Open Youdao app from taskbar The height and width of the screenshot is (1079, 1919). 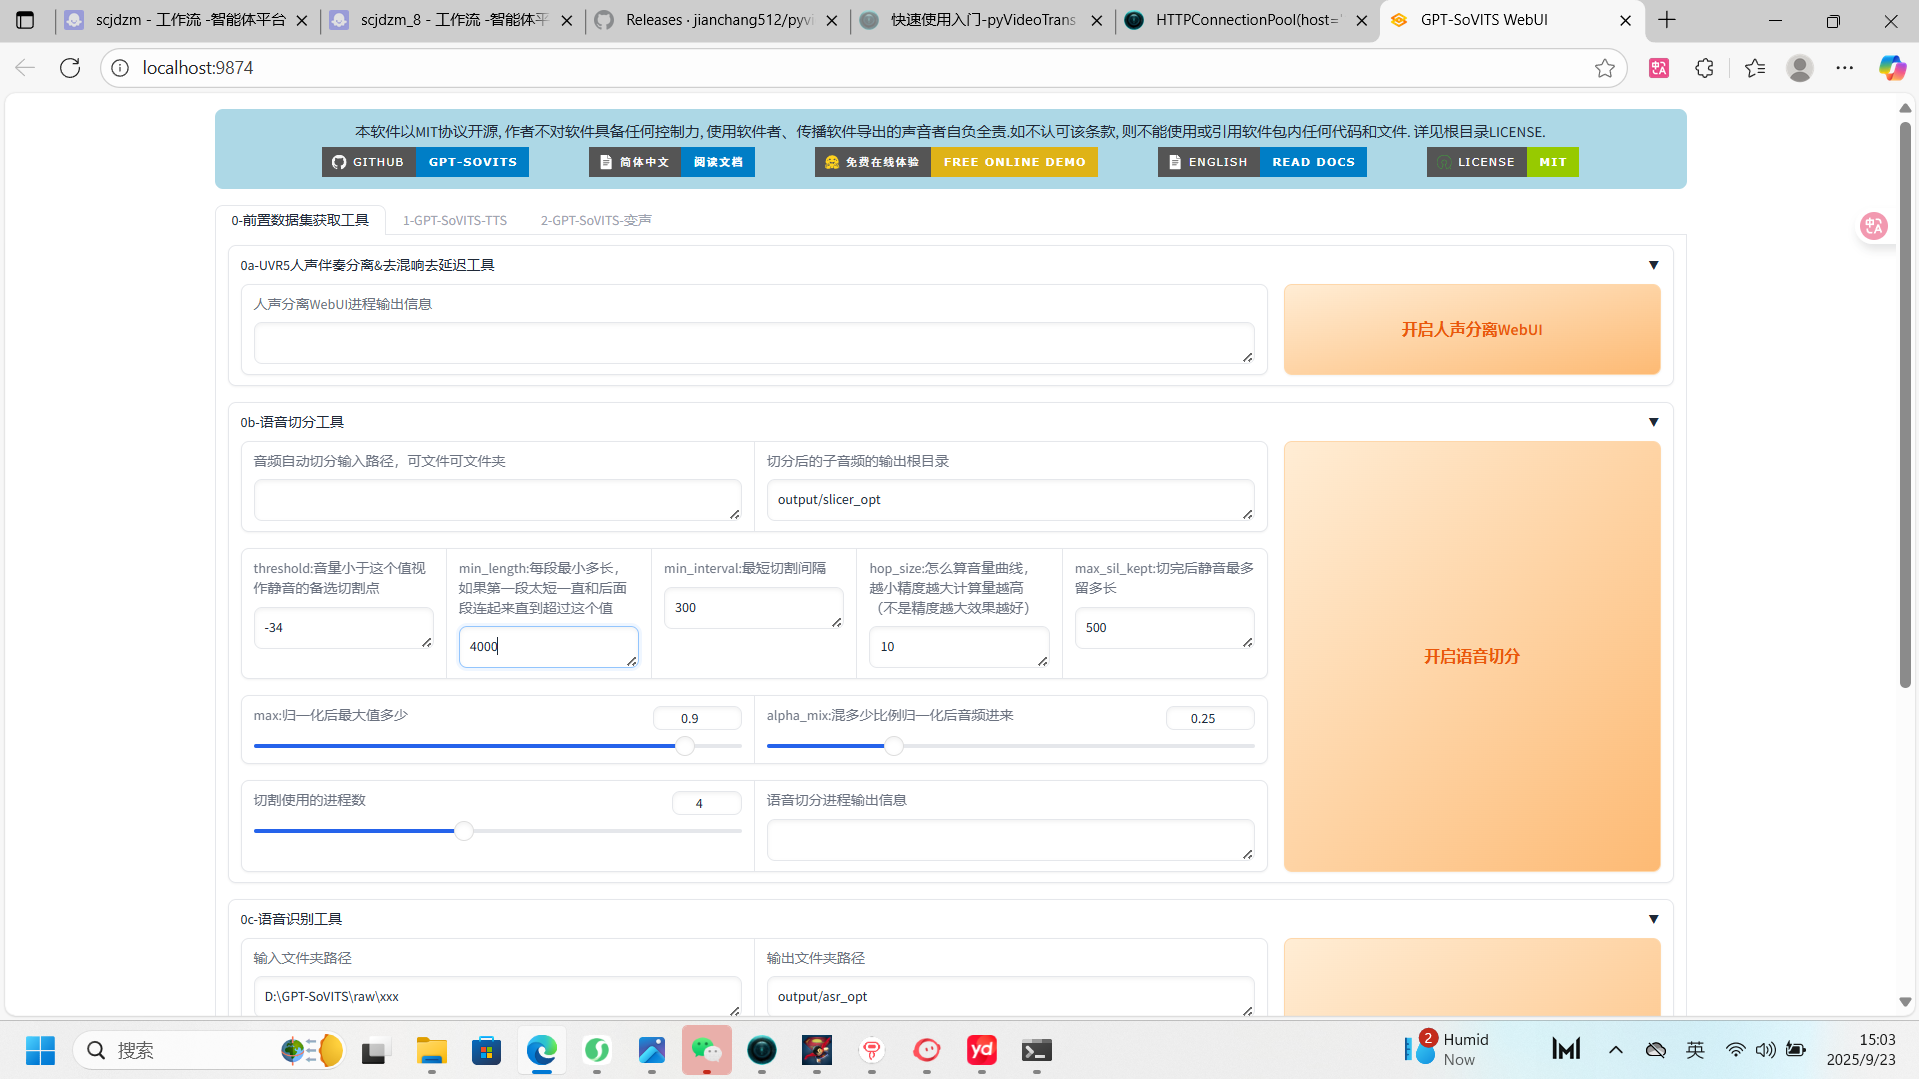coord(982,1050)
